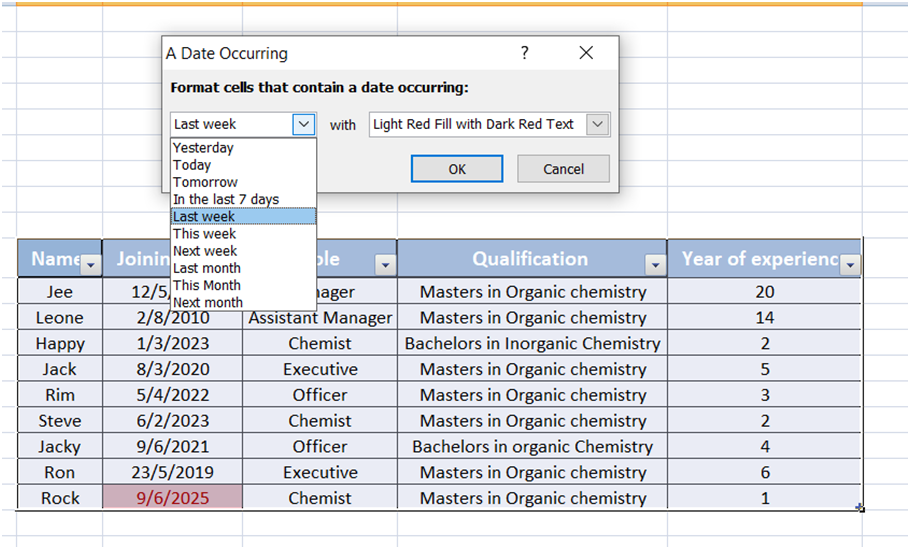Viewport: 910px width, 549px height.
Task: Select the cell containing Leone
Action: pos(60,317)
